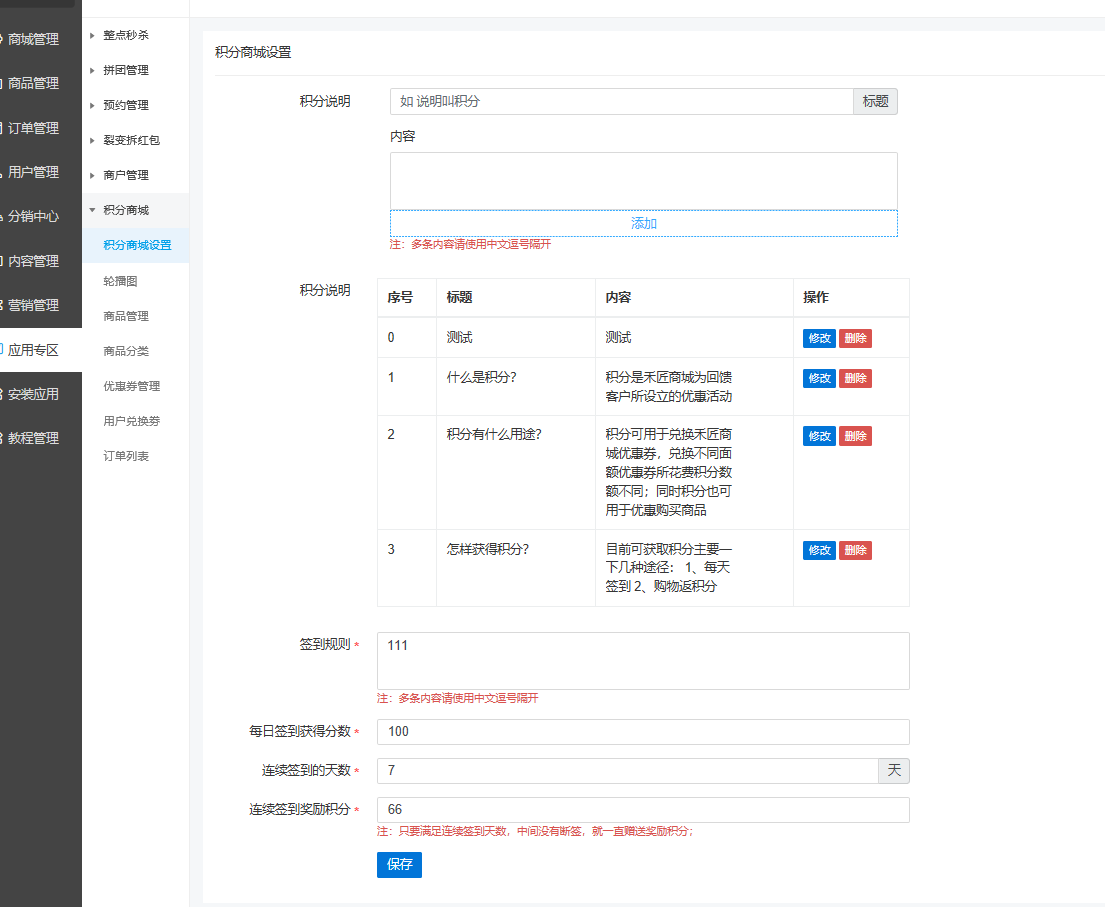Viewport: 1105px width, 907px height.
Task: Click 删除 for the 测试 row
Action: click(856, 338)
